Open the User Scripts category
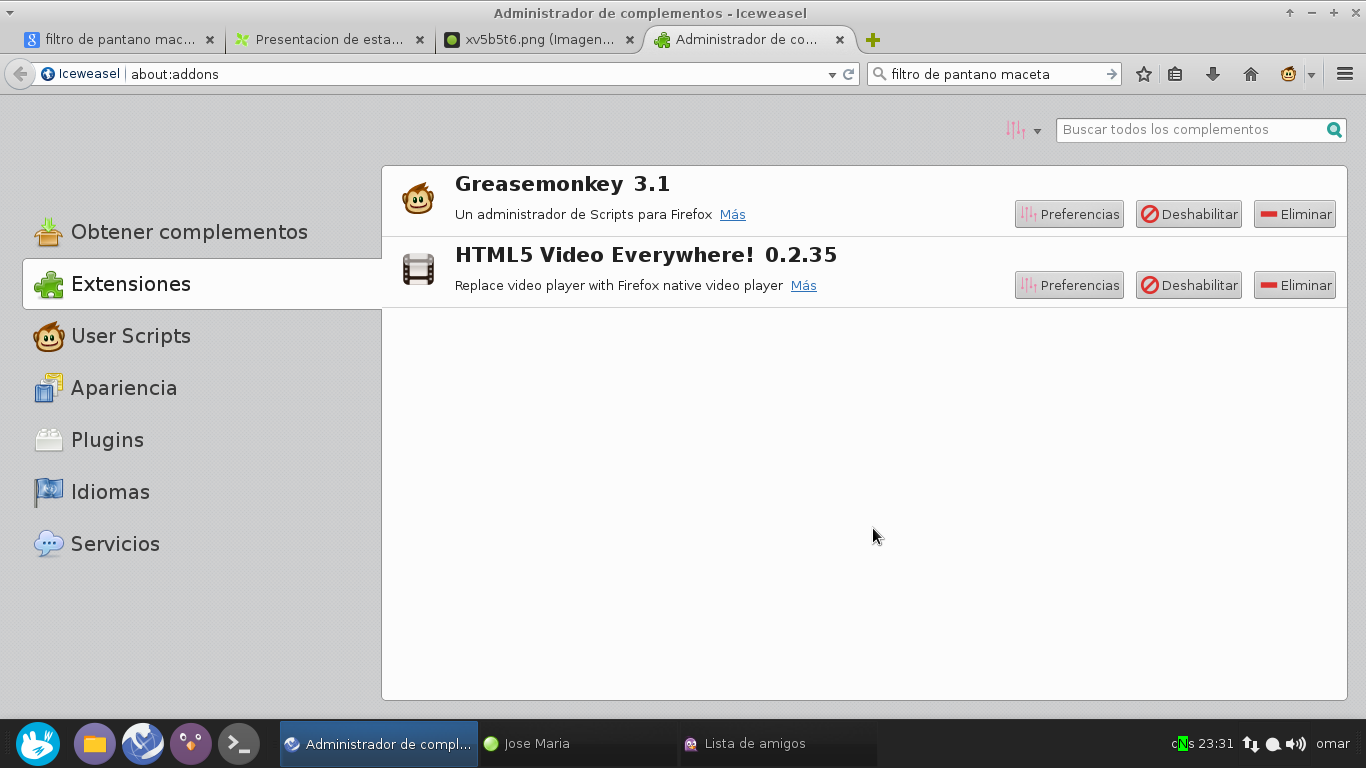The image size is (1366, 768). click(202, 336)
